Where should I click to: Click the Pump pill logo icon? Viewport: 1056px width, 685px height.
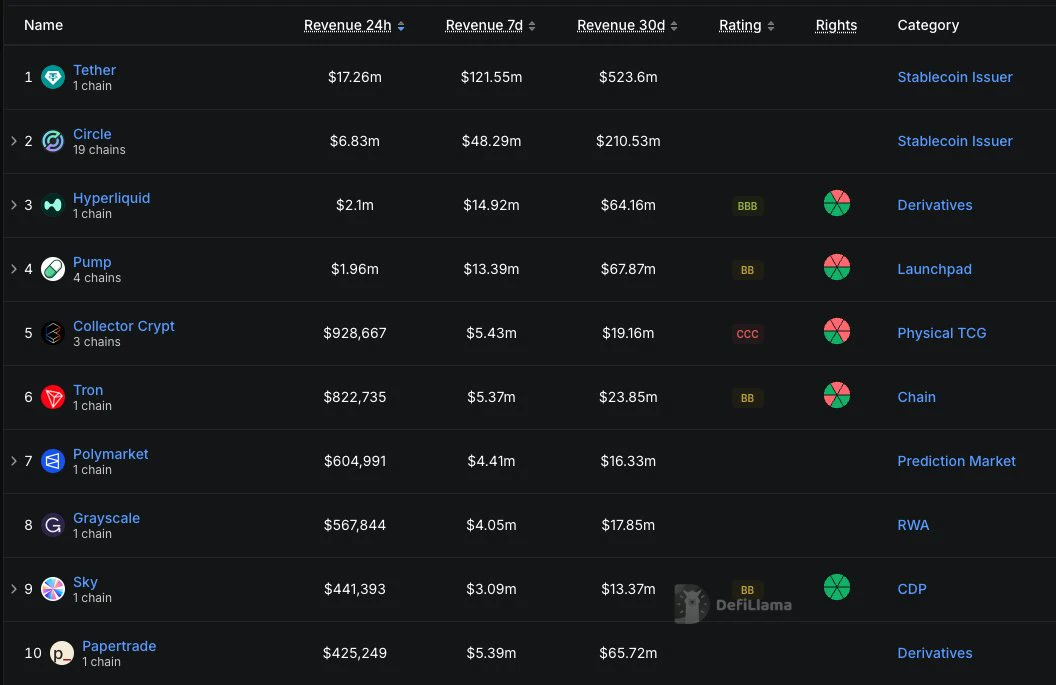click(53, 269)
